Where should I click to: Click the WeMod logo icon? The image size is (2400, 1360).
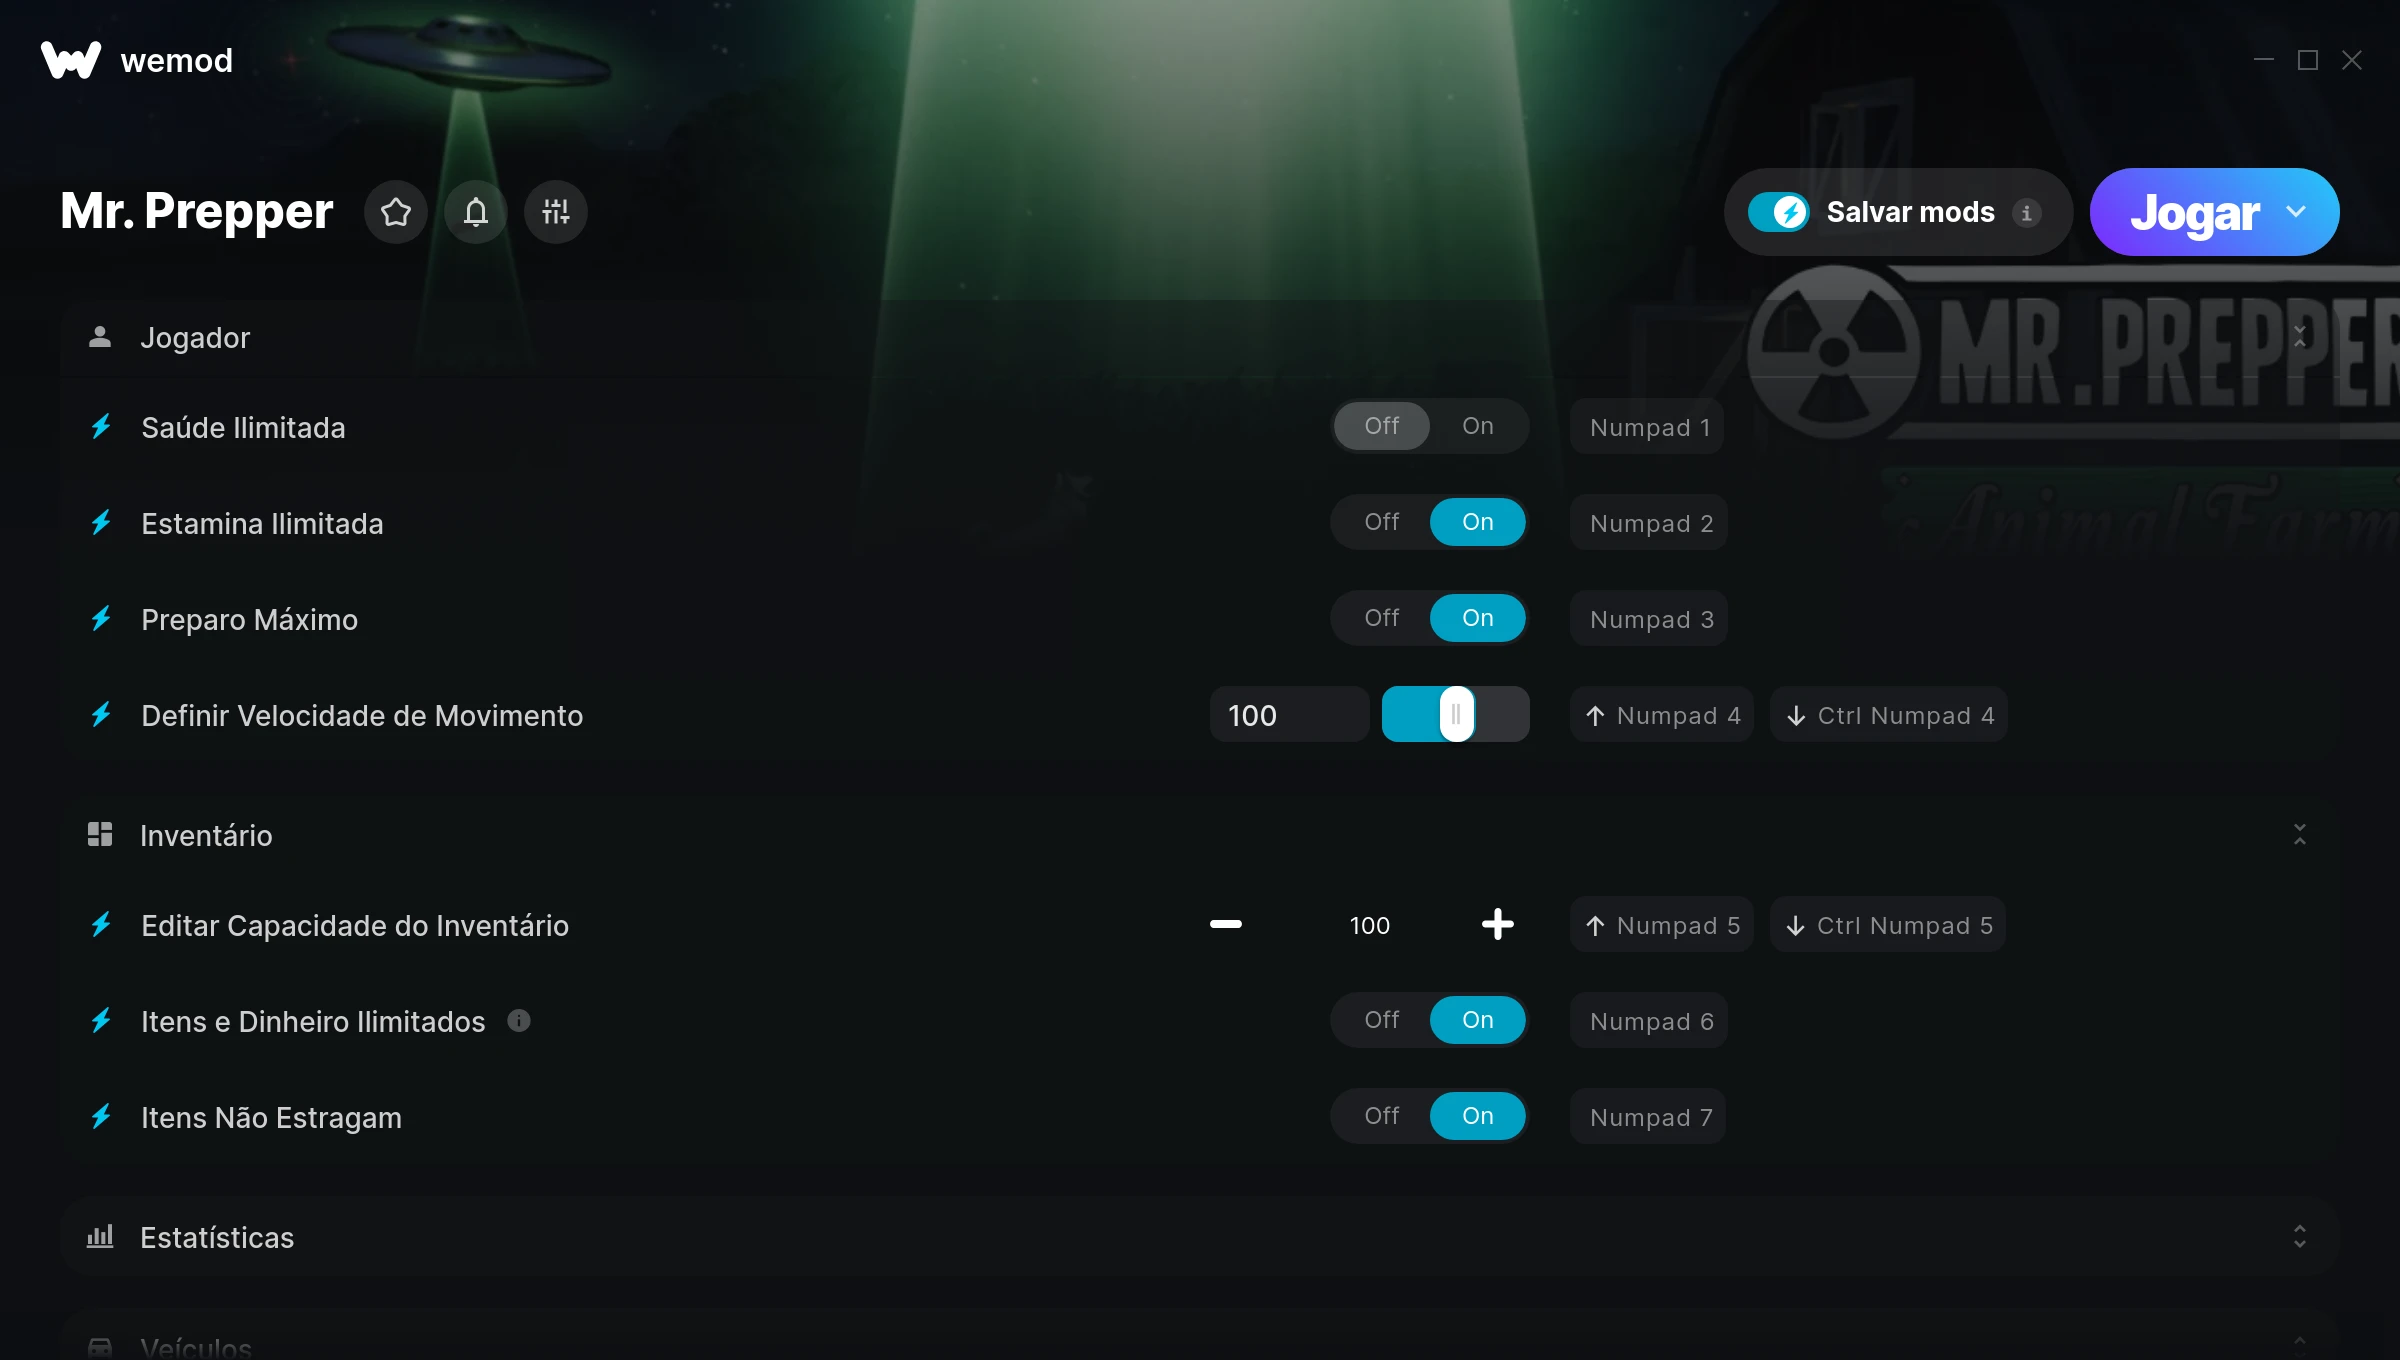[71, 60]
